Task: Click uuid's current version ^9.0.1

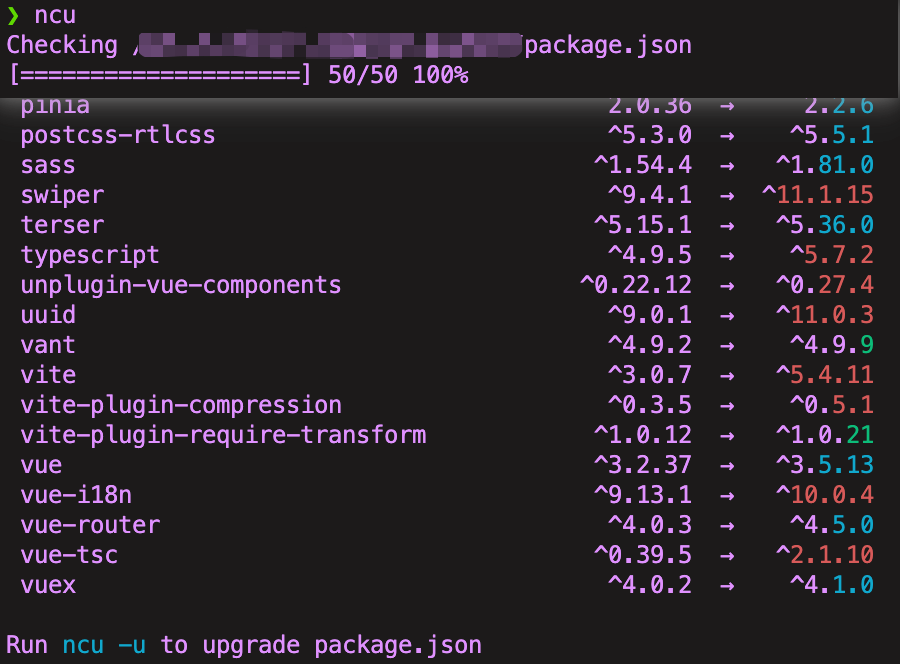Action: pyautogui.click(x=649, y=315)
